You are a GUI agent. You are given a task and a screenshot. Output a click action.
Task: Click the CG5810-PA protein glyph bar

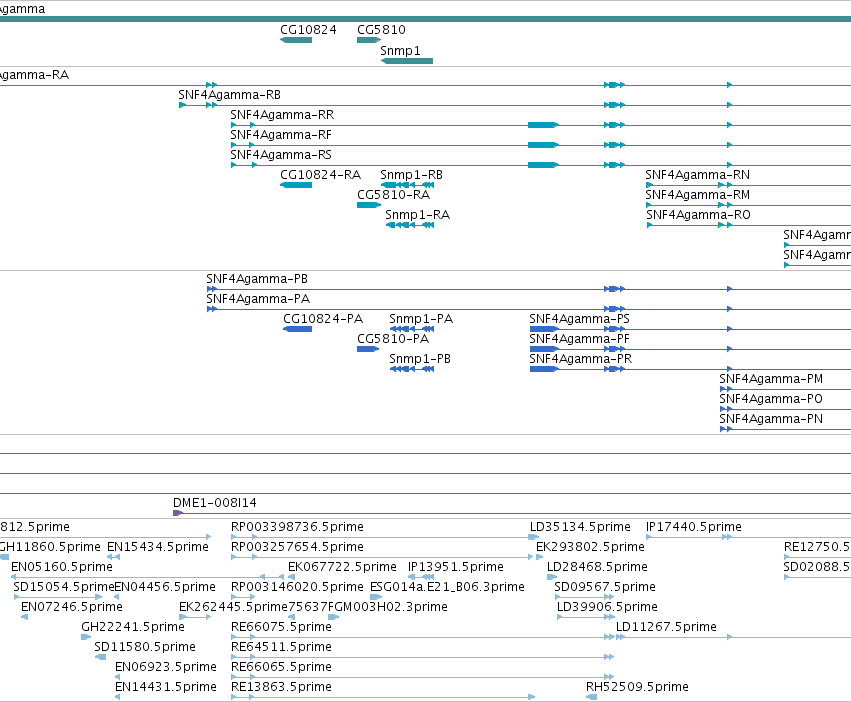click(367, 349)
